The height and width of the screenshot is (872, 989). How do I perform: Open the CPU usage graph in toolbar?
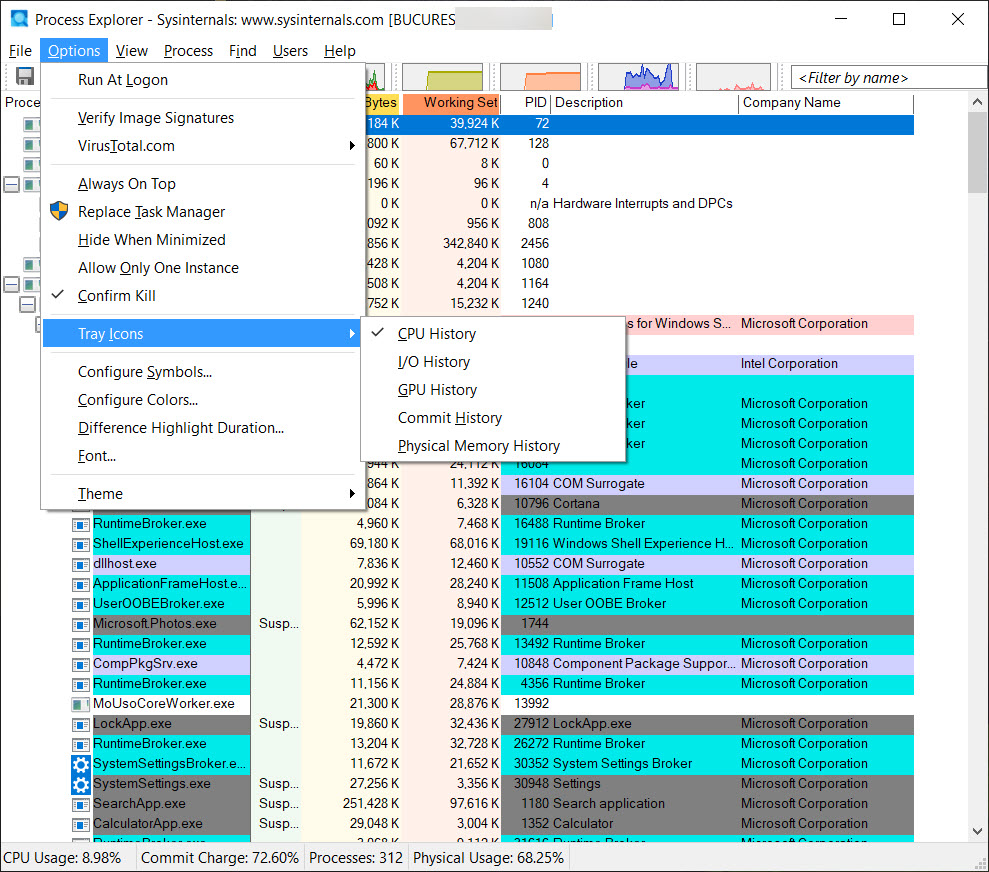374,77
